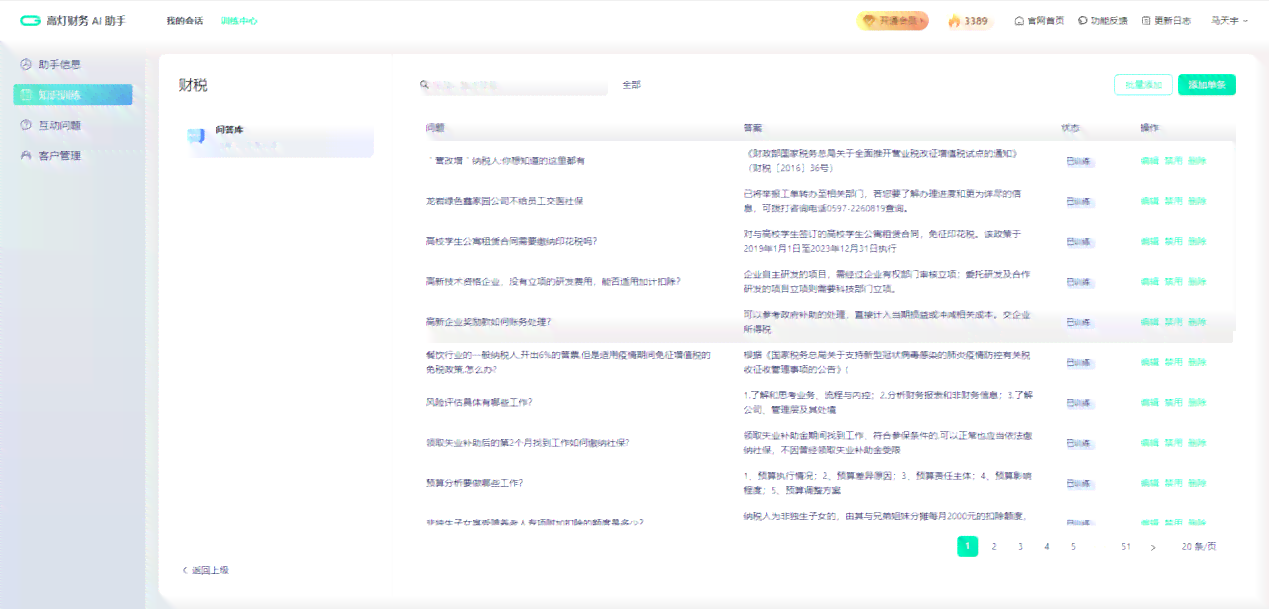
Task: Jump to last page 51
Action: click(x=1126, y=547)
